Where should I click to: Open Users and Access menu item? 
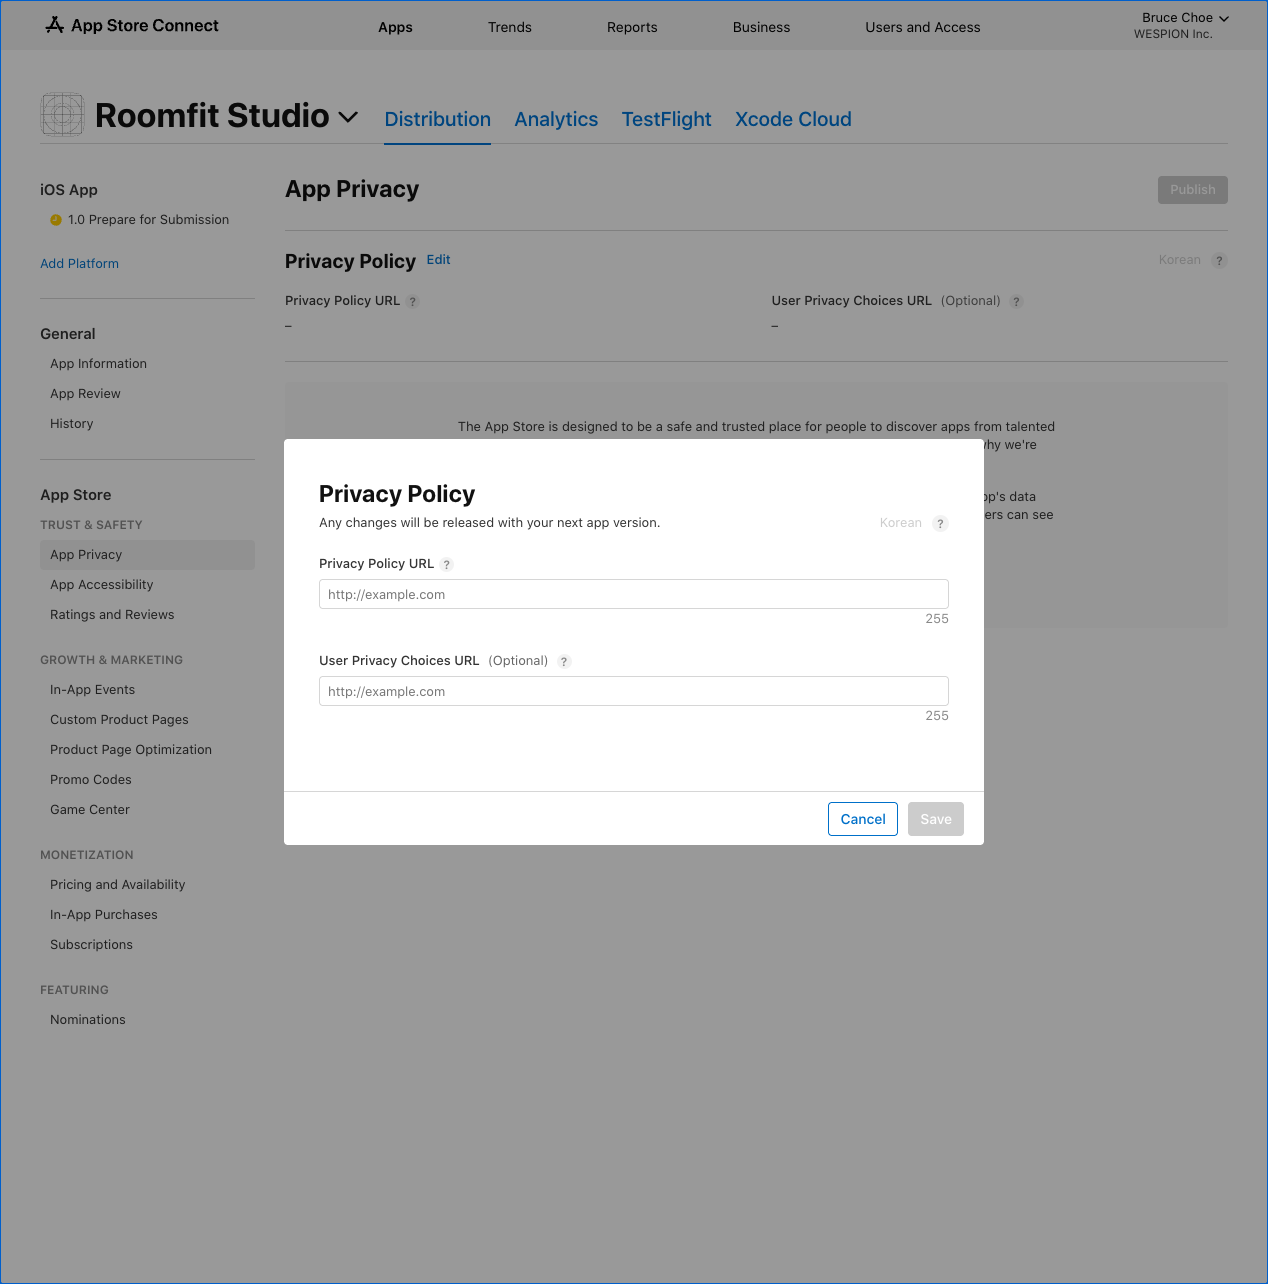pyautogui.click(x=922, y=27)
